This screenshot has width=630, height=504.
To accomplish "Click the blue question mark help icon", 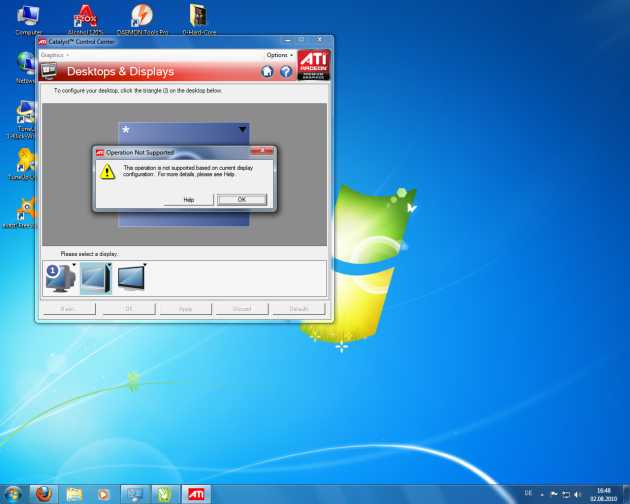I will 286,72.
